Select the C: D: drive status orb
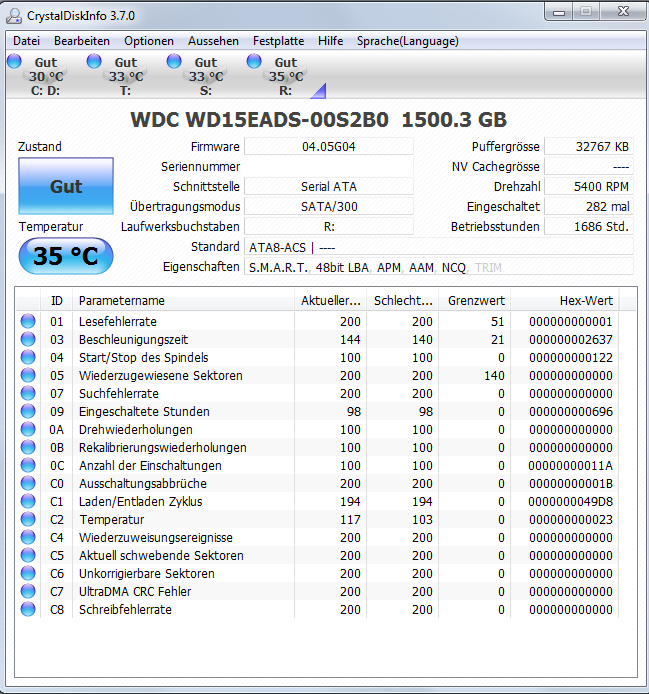This screenshot has width=649, height=694. (x=15, y=61)
